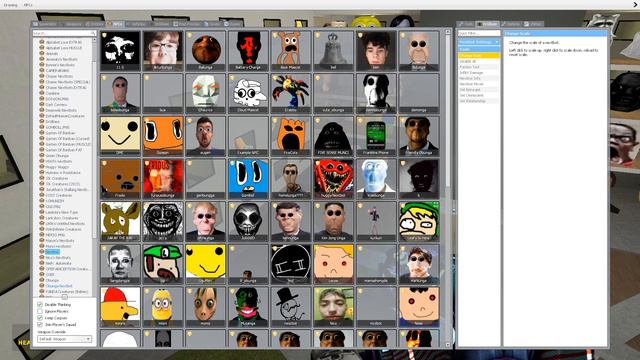Image resolution: width=640 pixels, height=360 pixels.
Task: Pick the pale blue inverted face NPC
Action: pyautogui.click(x=376, y=179)
